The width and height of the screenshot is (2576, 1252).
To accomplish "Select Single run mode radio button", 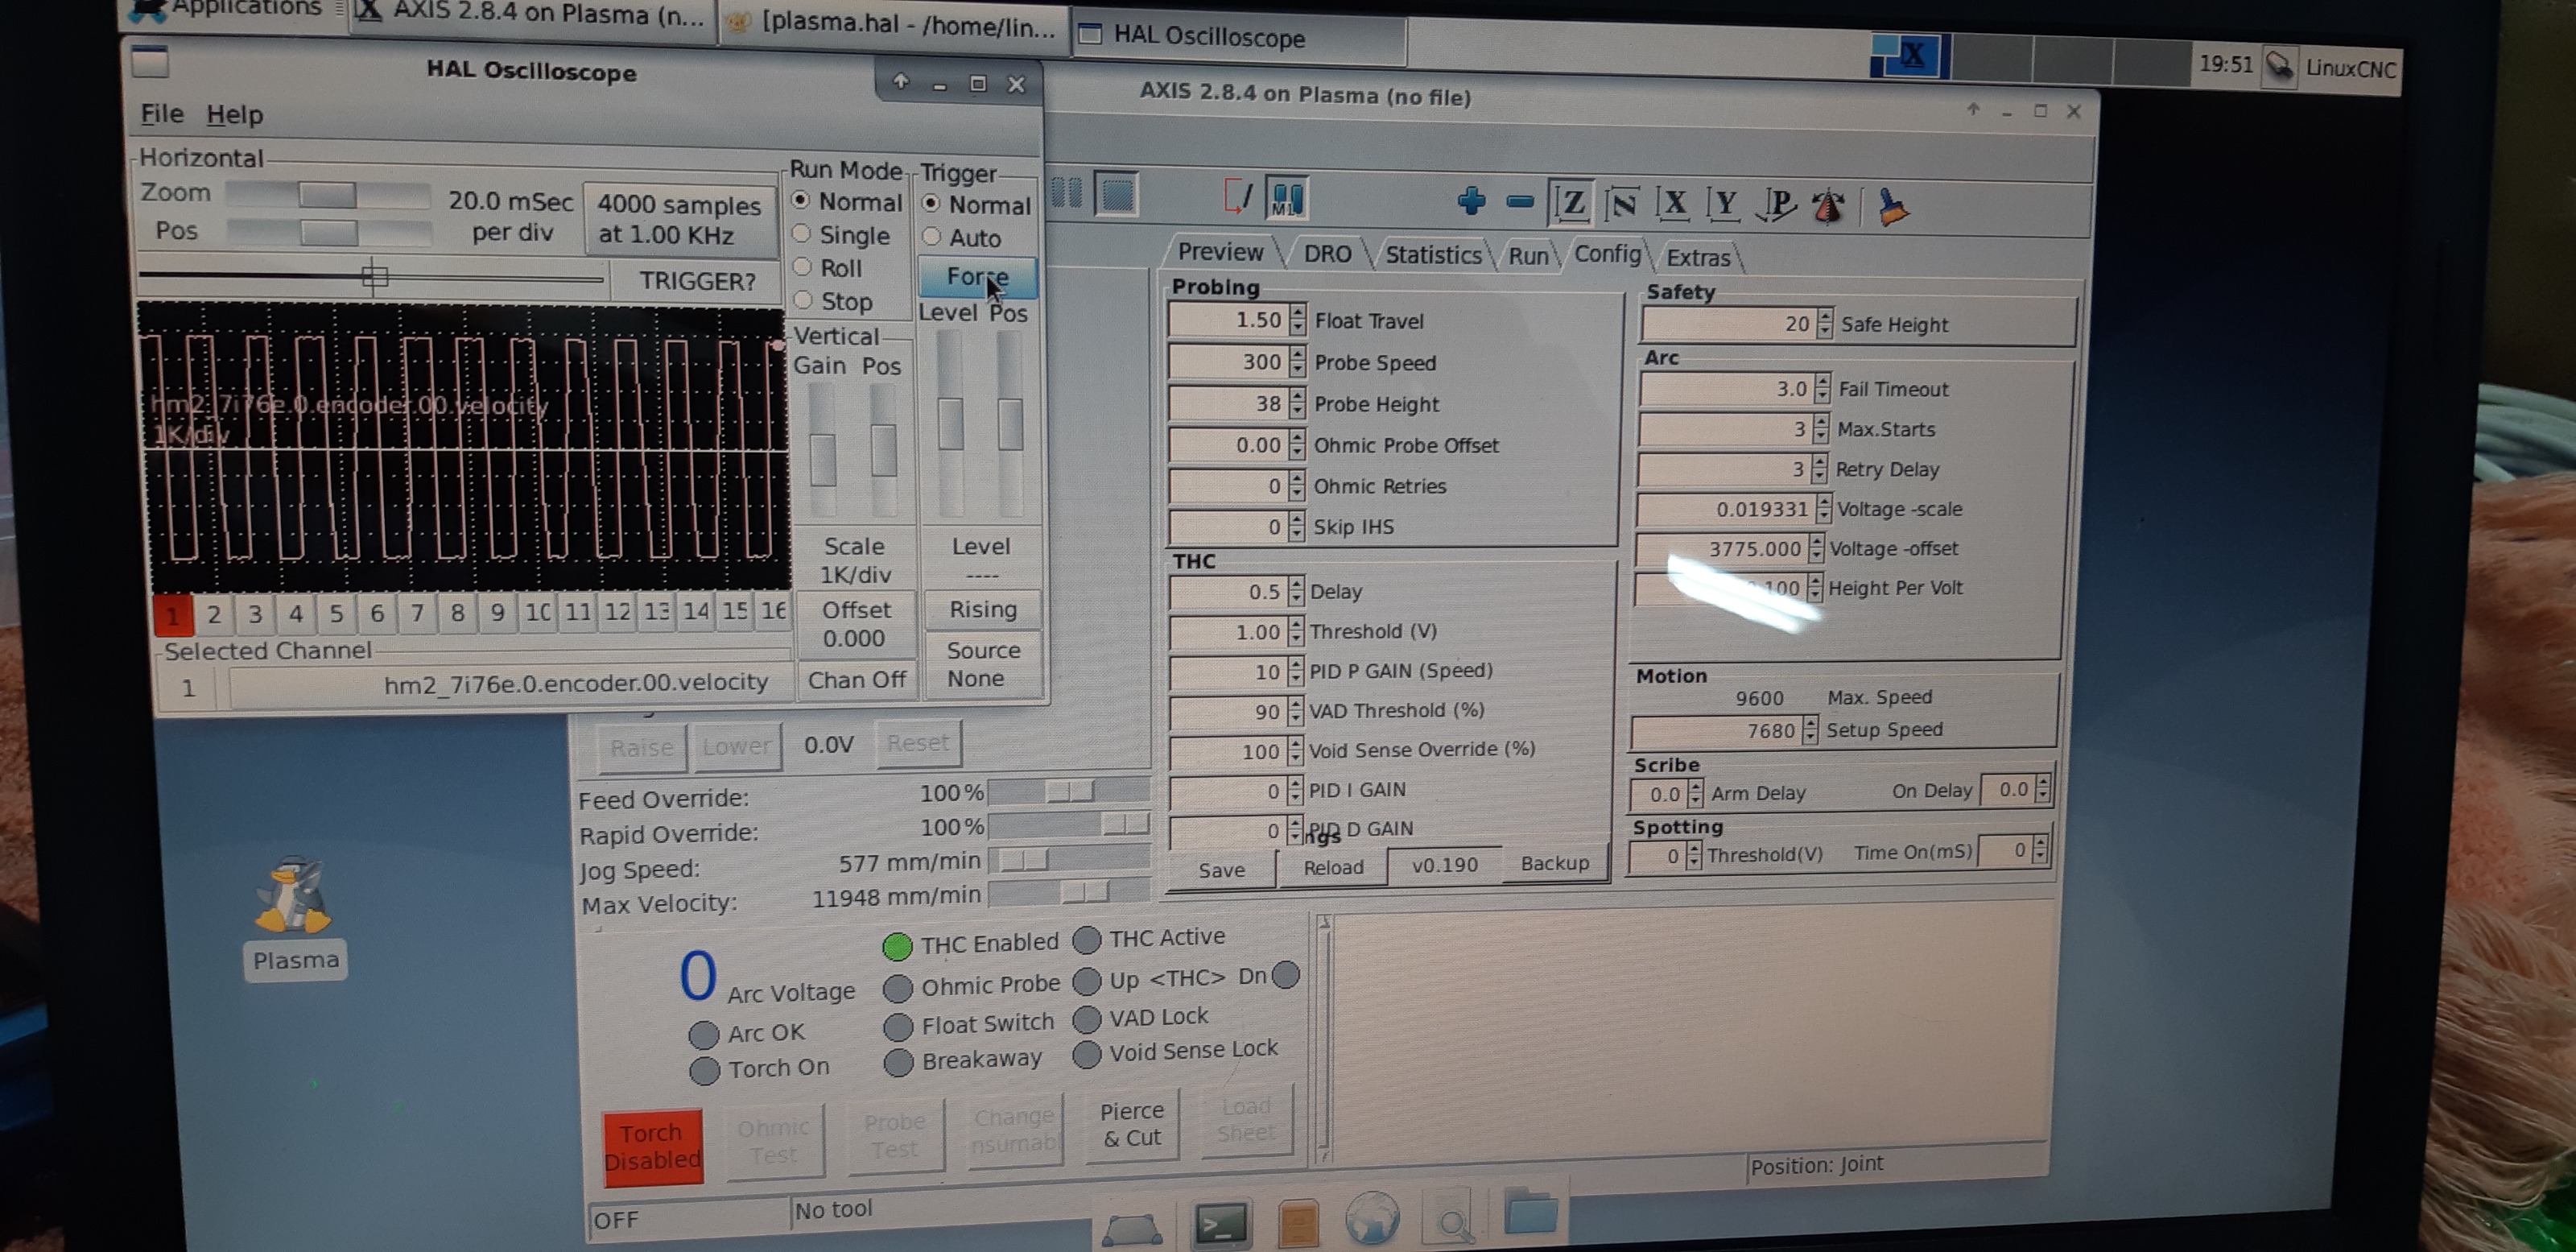I will (x=801, y=233).
